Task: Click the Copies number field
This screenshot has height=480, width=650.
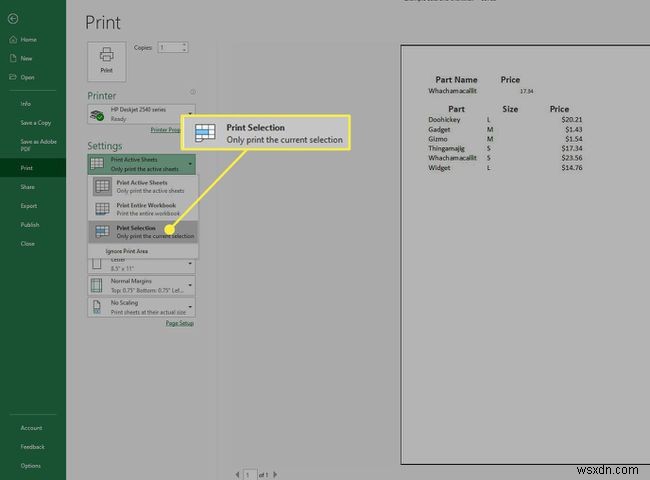Action: (x=170, y=48)
